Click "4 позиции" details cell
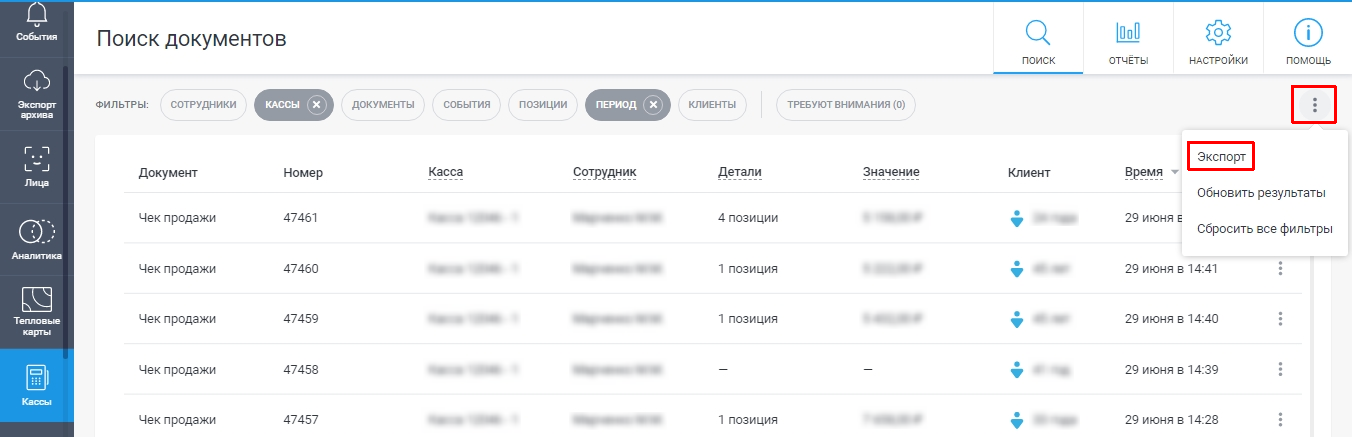 click(748, 218)
